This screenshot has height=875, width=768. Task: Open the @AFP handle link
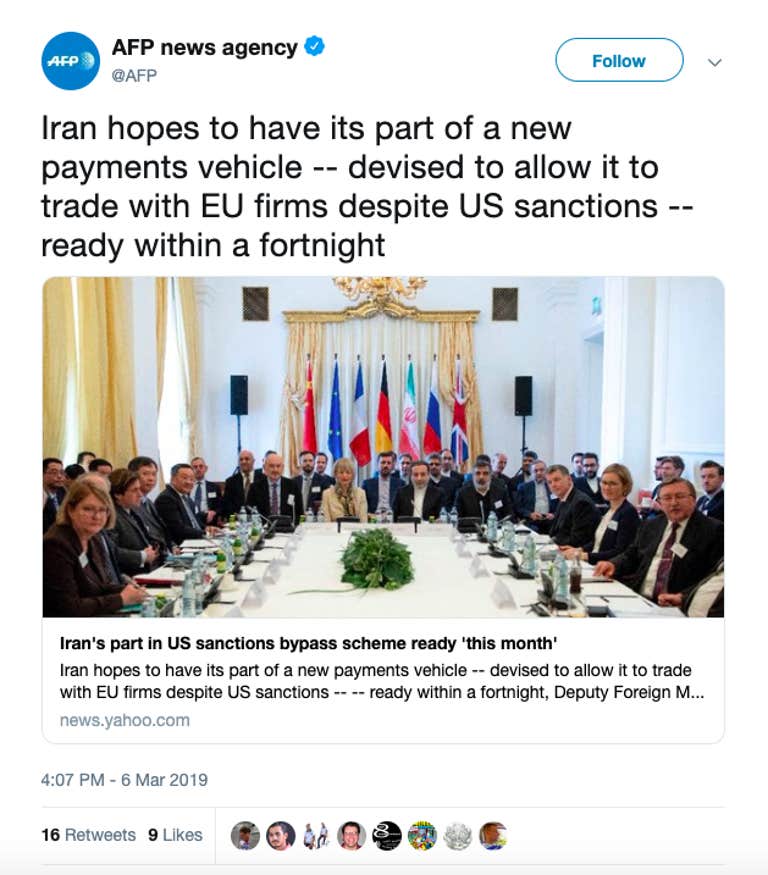134,75
